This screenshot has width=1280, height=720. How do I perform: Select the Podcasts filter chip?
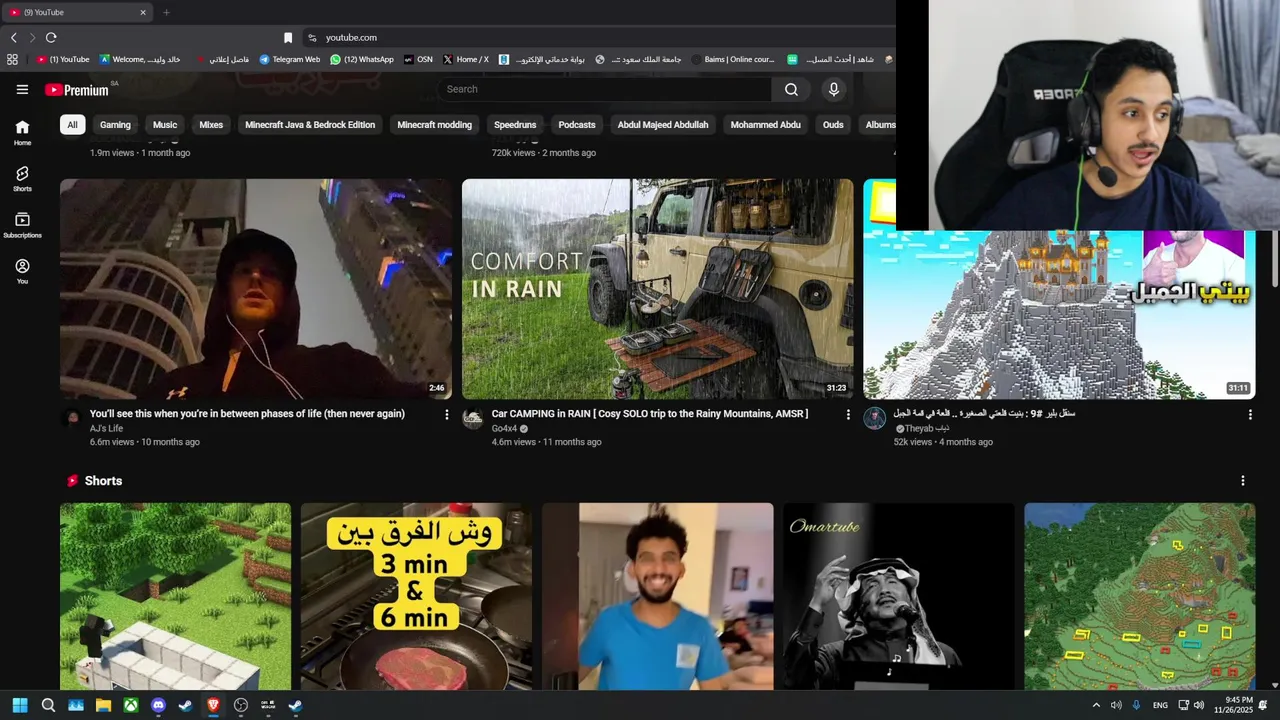(577, 125)
